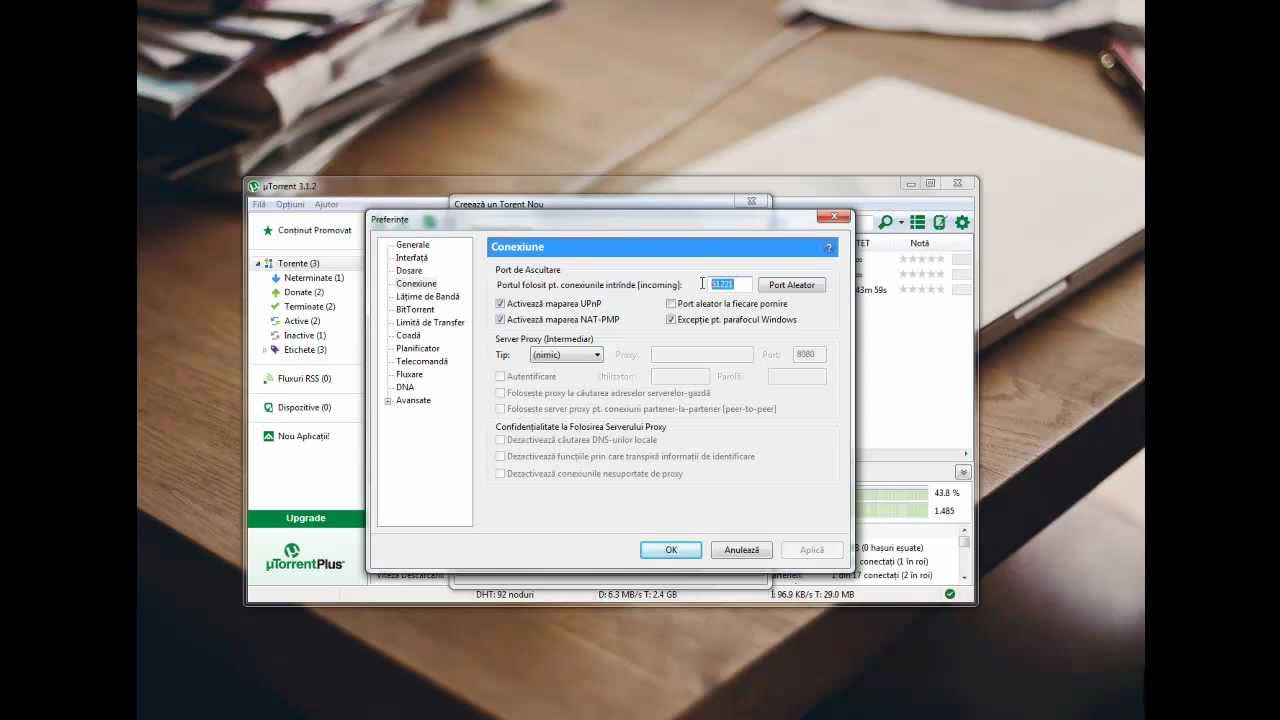Click the Fluxuri RSS feed icon
Image resolution: width=1280 pixels, height=720 pixels.
[268, 379]
